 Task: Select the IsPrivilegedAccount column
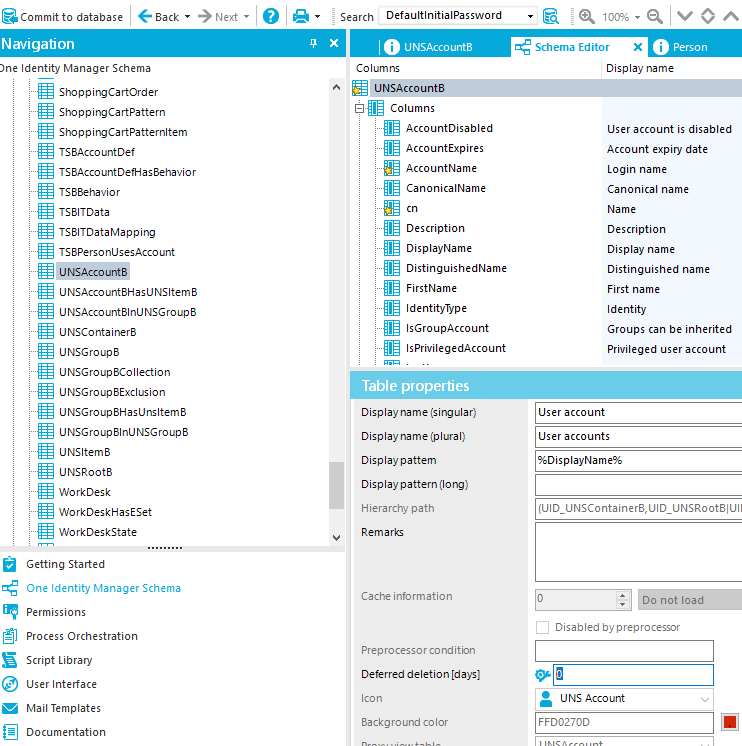455,348
